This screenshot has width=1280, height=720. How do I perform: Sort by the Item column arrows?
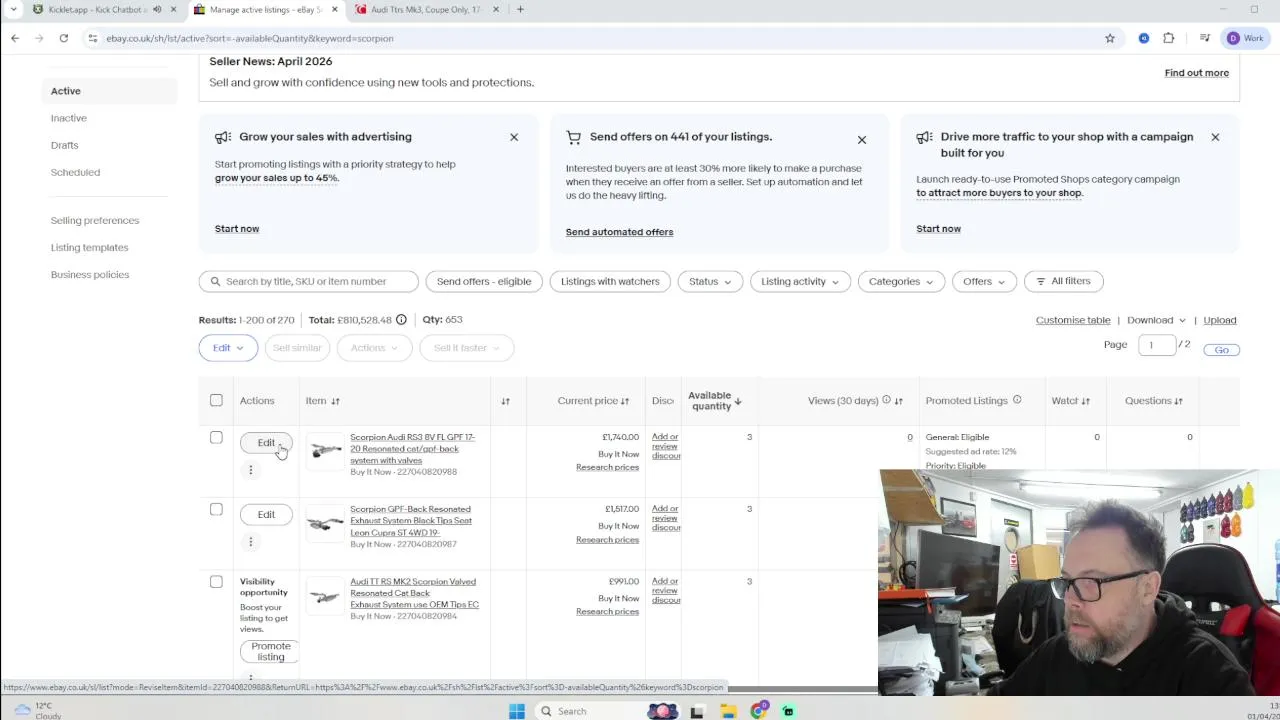click(335, 401)
